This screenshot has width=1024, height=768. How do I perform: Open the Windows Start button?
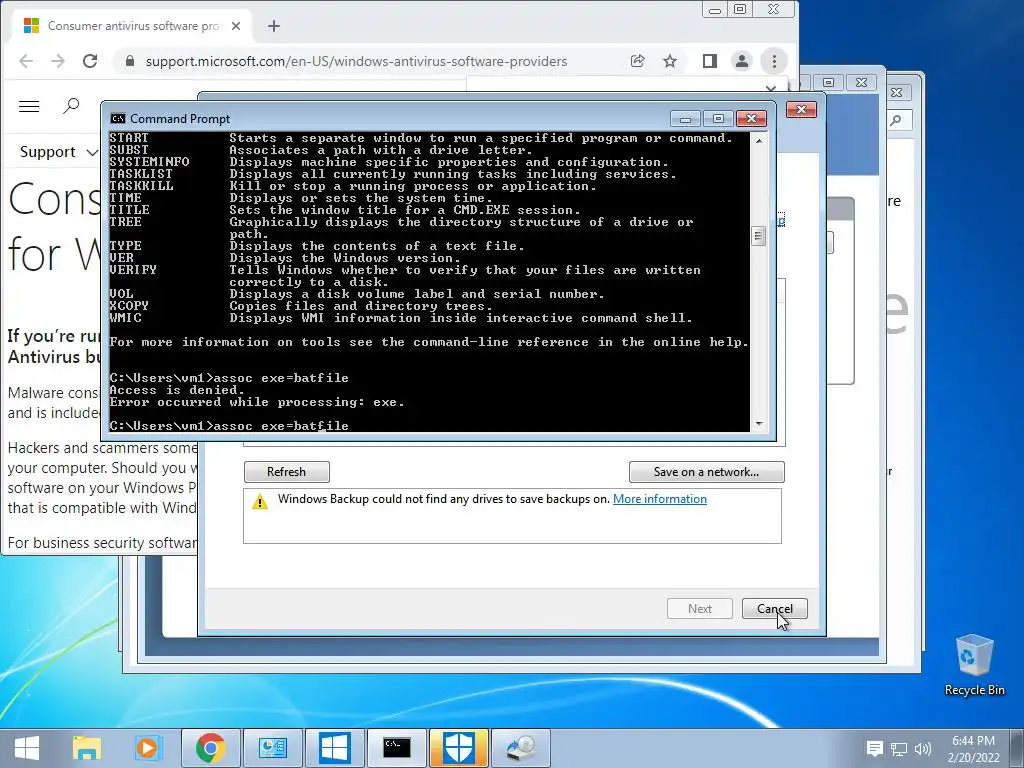click(x=27, y=748)
